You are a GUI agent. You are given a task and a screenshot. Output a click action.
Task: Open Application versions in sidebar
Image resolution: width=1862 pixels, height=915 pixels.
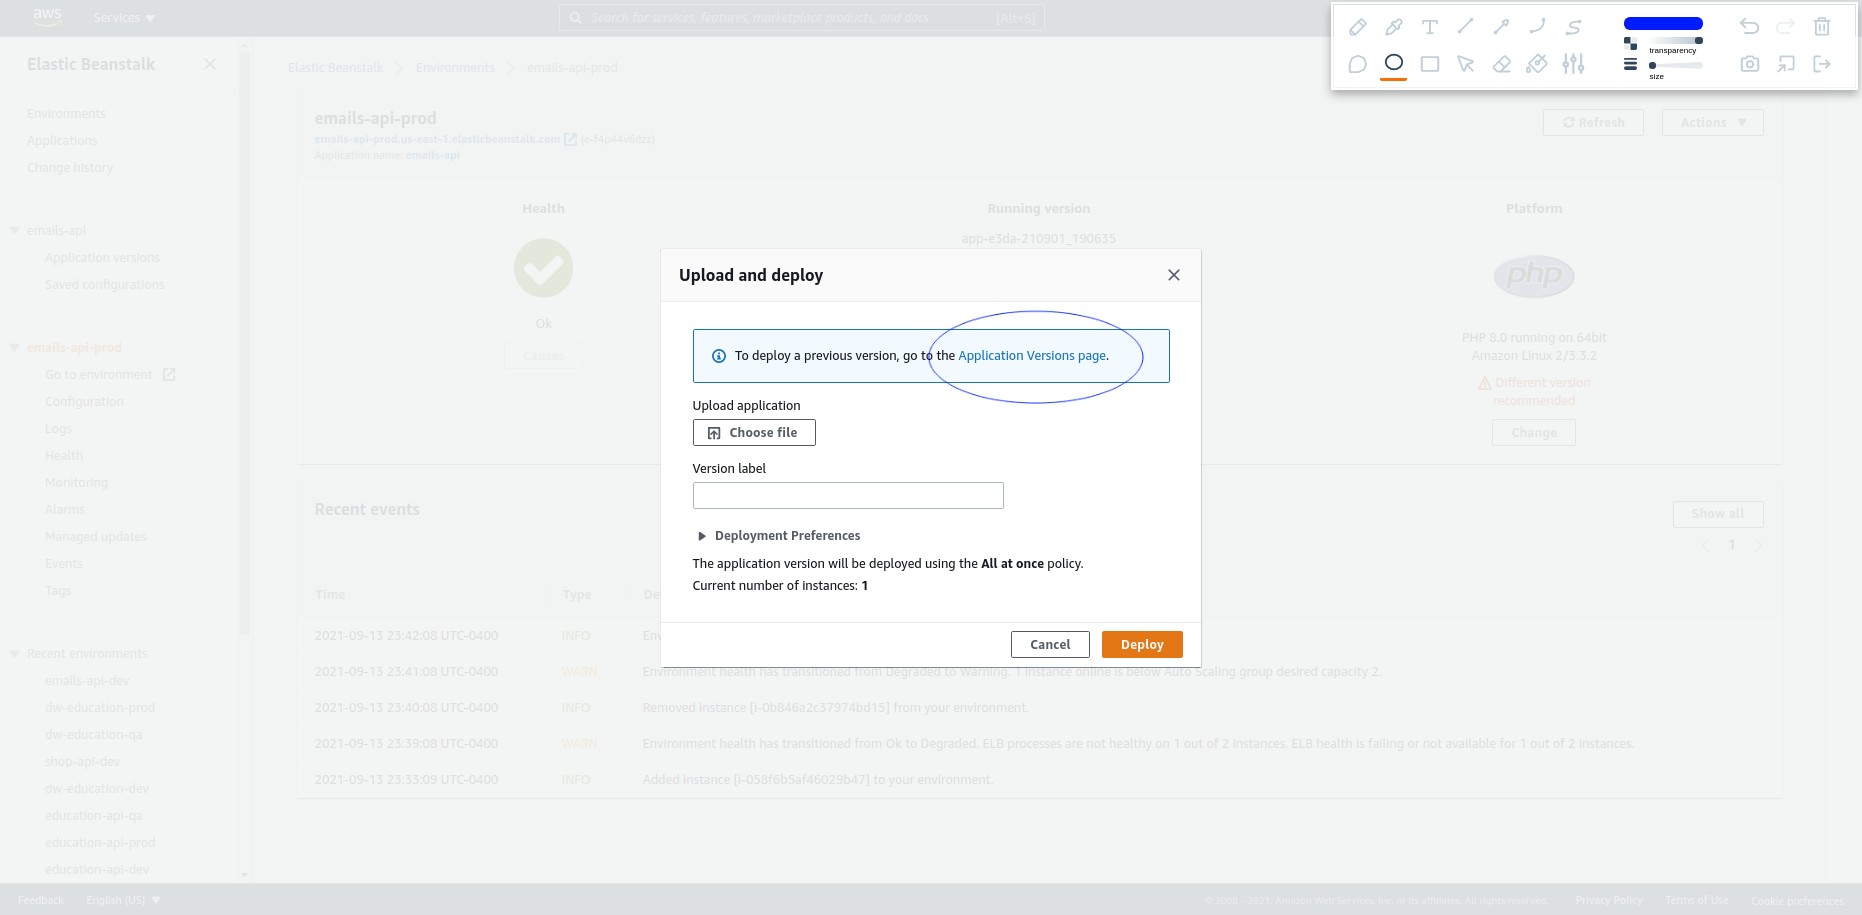point(102,258)
